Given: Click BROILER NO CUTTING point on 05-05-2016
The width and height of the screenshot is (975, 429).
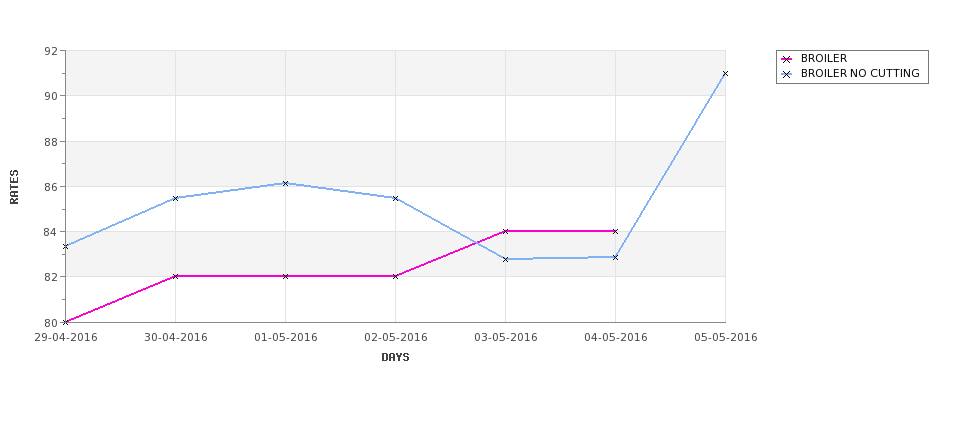Looking at the screenshot, I should (x=725, y=73).
